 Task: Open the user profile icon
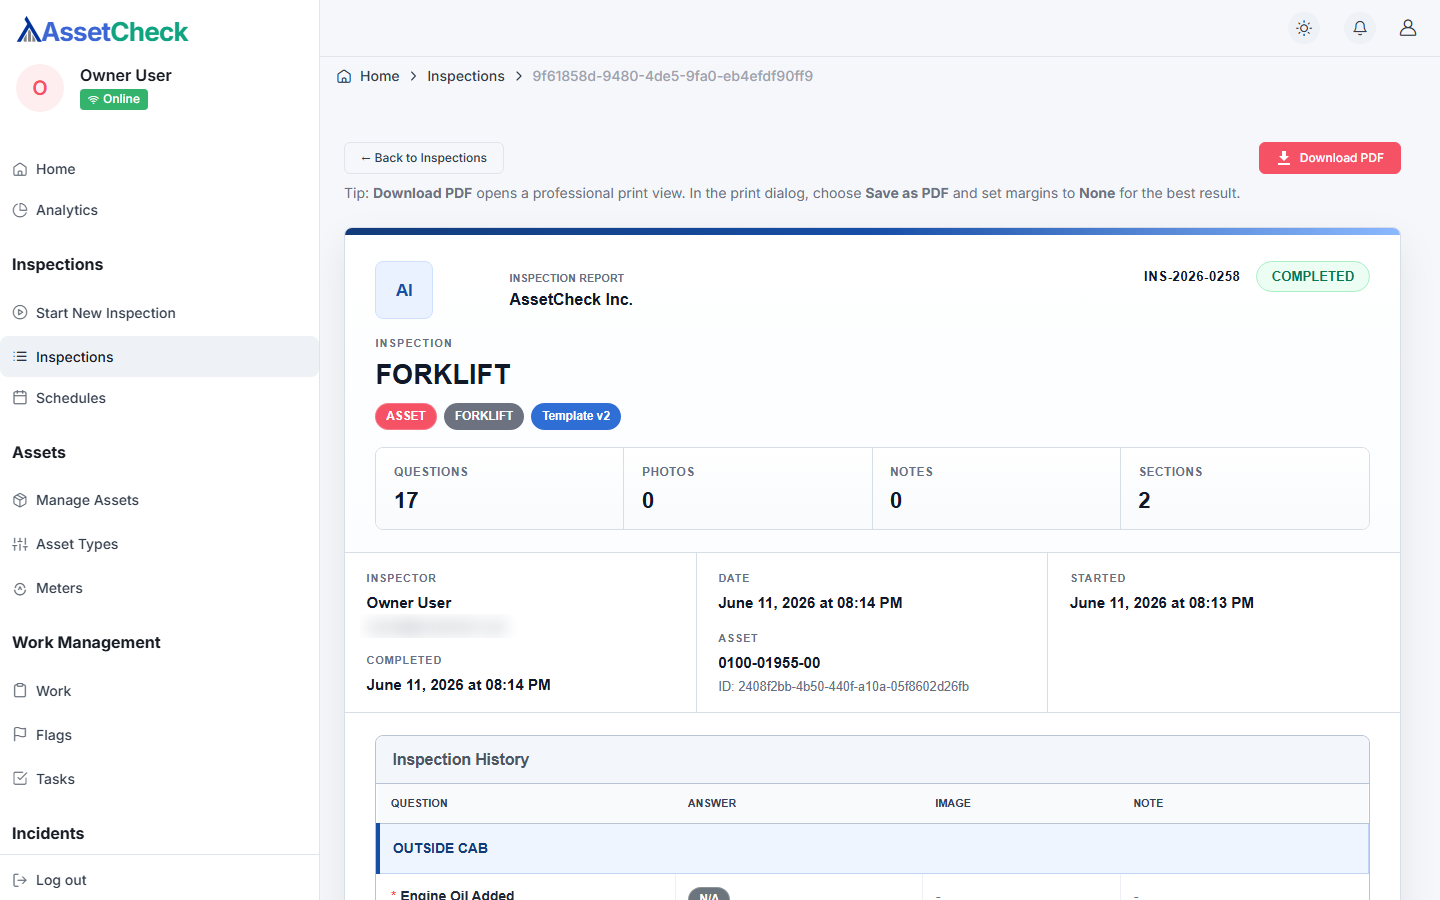(x=1408, y=28)
